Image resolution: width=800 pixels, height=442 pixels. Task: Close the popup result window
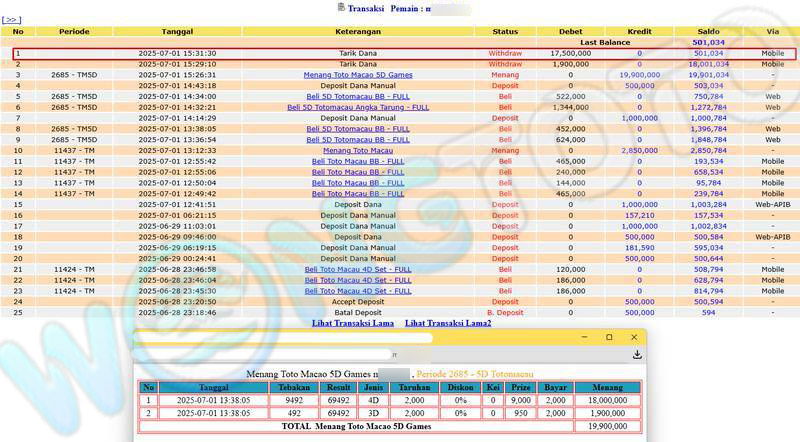coord(633,338)
